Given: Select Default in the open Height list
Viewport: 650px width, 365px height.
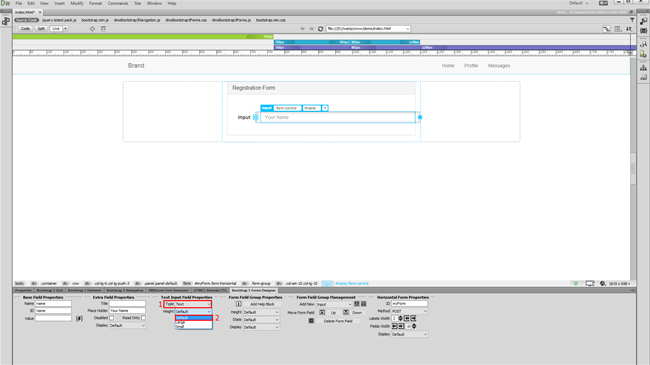Looking at the screenshot, I should point(194,318).
